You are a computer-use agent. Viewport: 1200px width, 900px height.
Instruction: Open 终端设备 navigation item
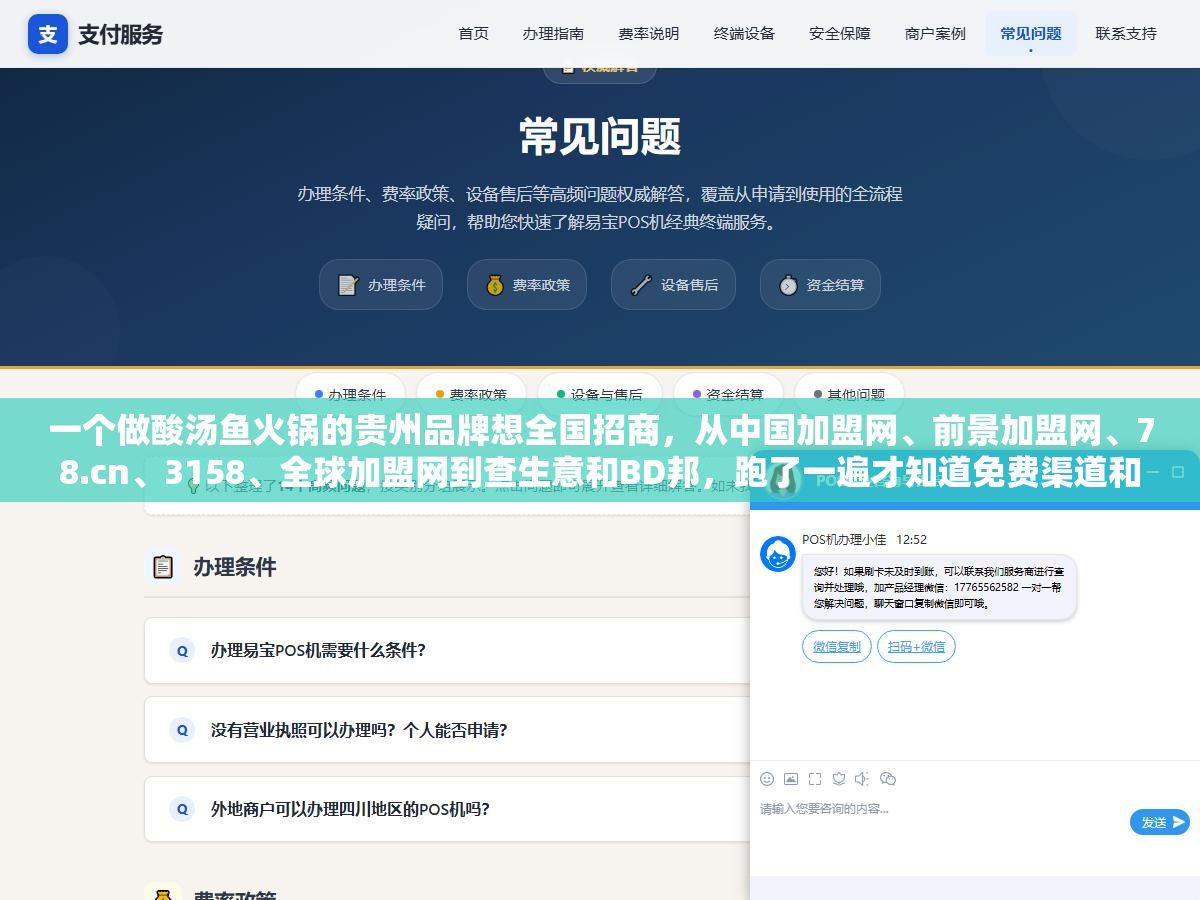(744, 33)
